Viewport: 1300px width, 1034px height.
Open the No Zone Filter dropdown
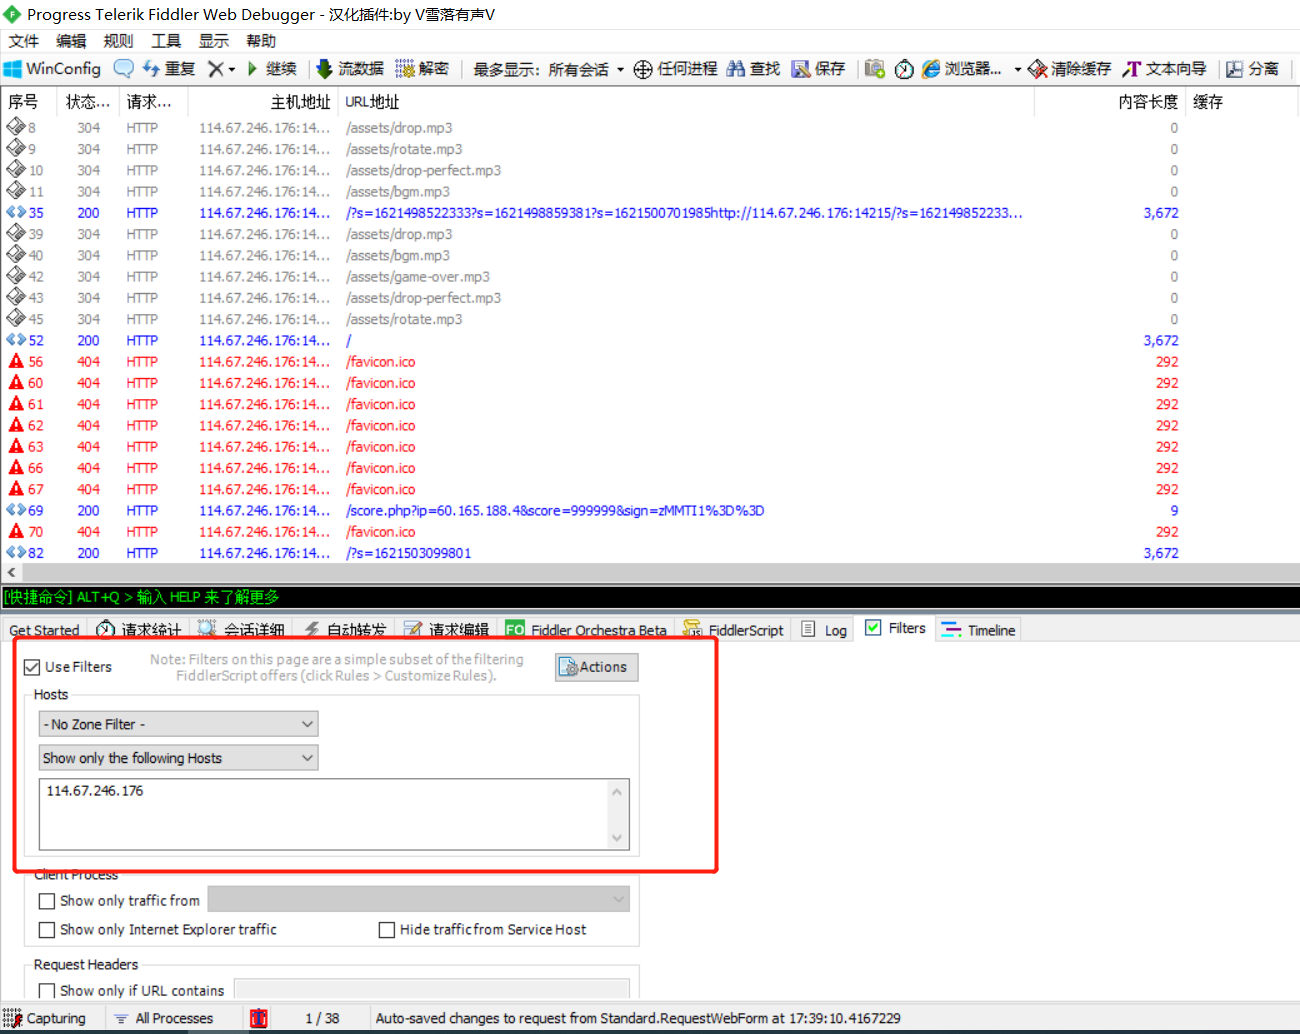click(178, 724)
